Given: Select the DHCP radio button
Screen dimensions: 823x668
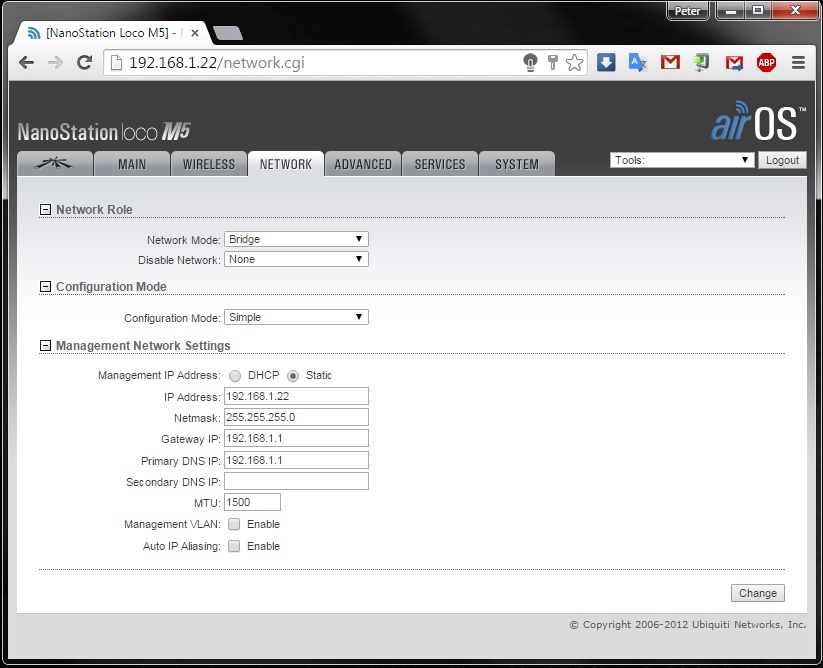Looking at the screenshot, I should (235, 376).
